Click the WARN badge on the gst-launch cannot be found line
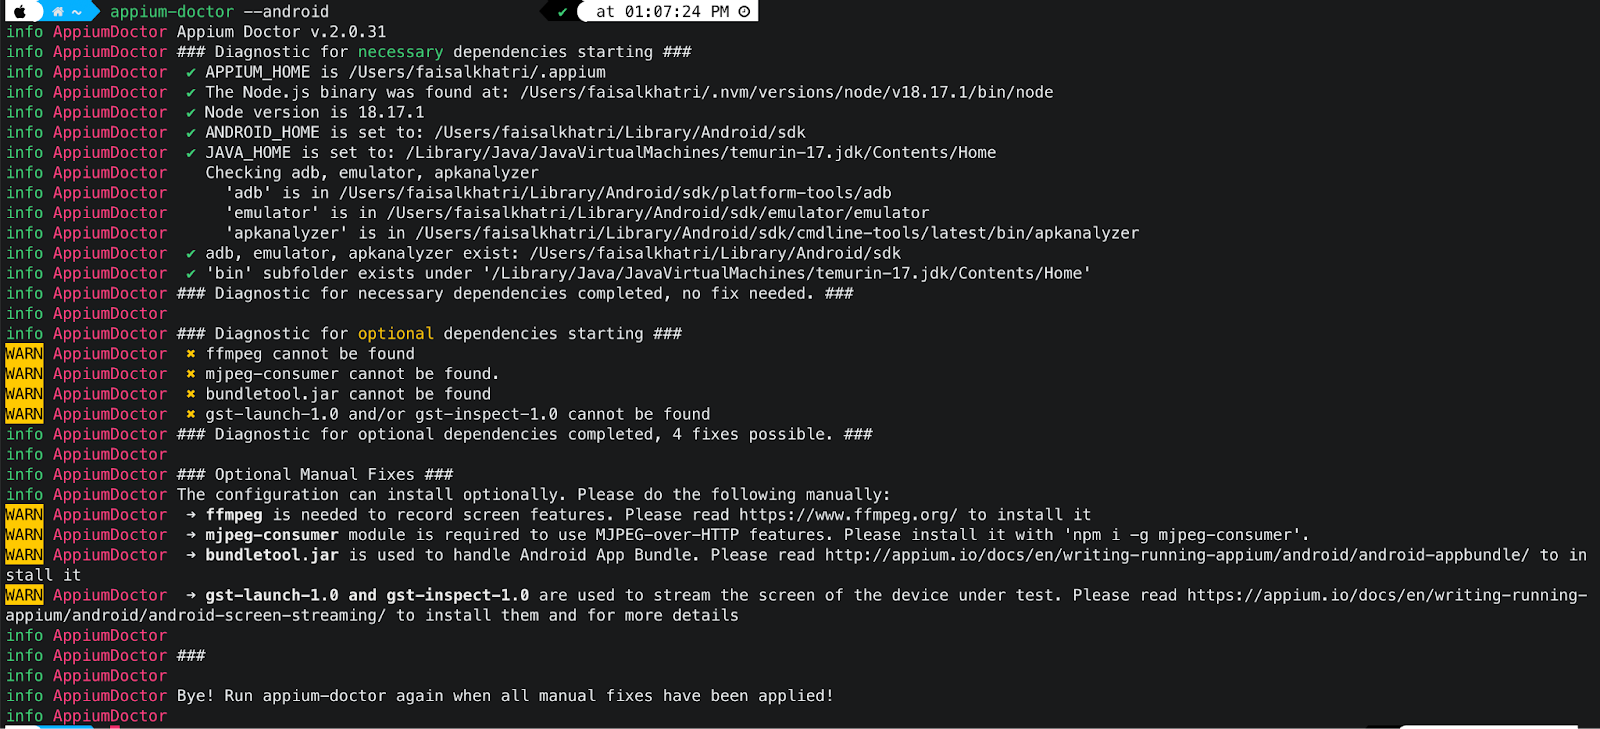The height and width of the screenshot is (729, 1600). (24, 414)
